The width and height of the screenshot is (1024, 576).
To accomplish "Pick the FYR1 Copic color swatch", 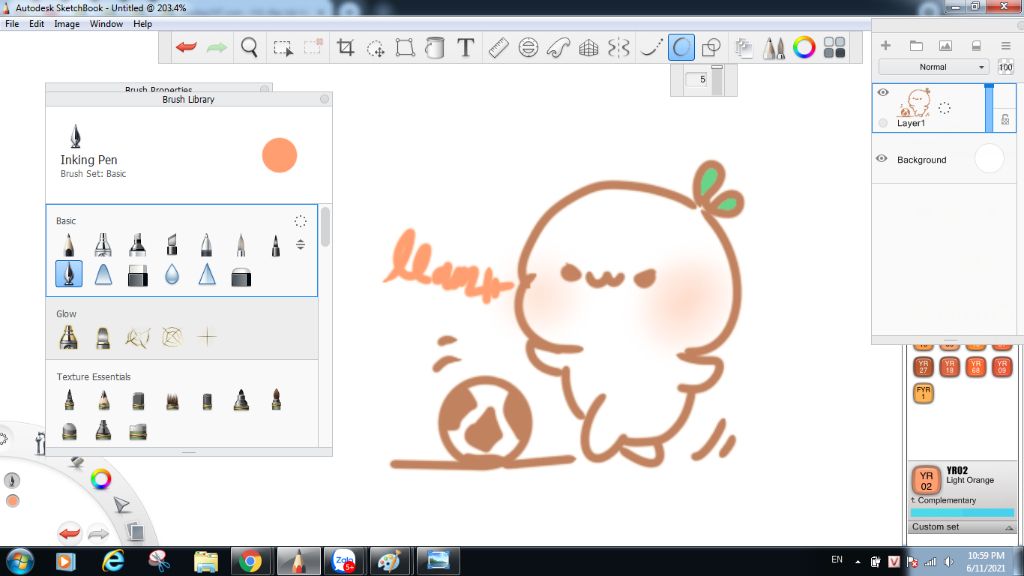I will click(923, 392).
